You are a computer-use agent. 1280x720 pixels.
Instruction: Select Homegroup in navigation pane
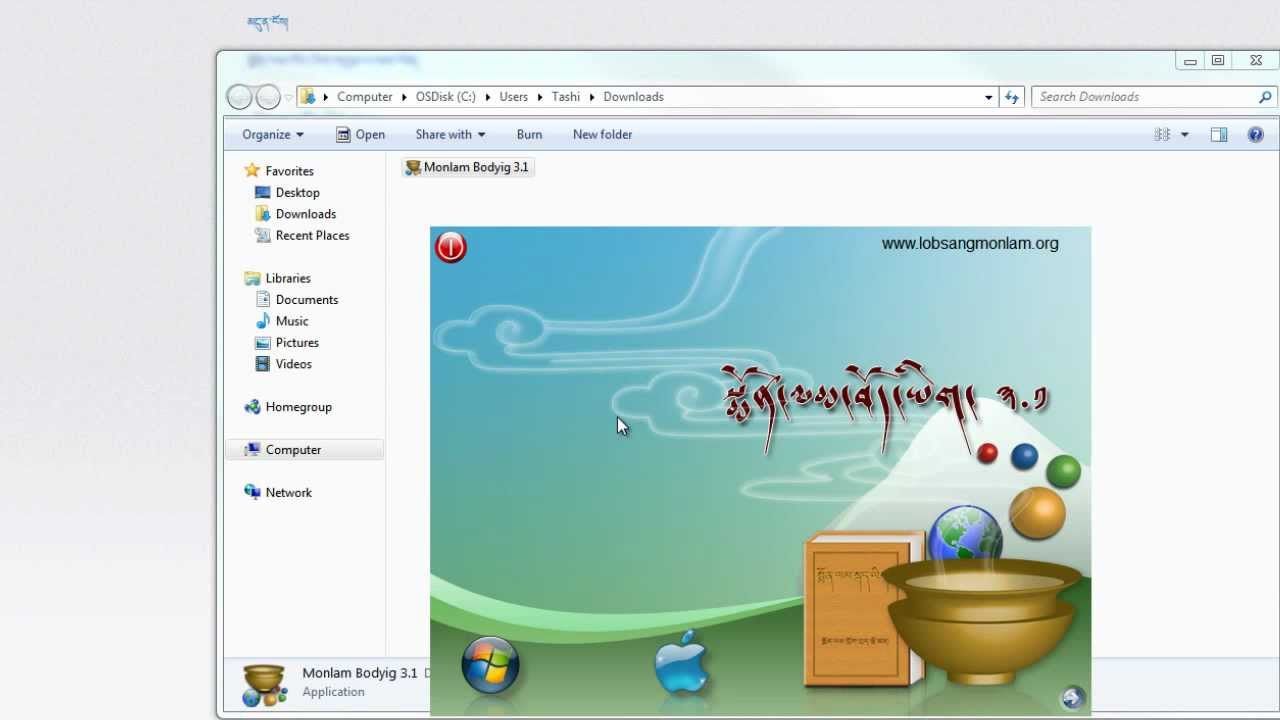pyautogui.click(x=298, y=407)
